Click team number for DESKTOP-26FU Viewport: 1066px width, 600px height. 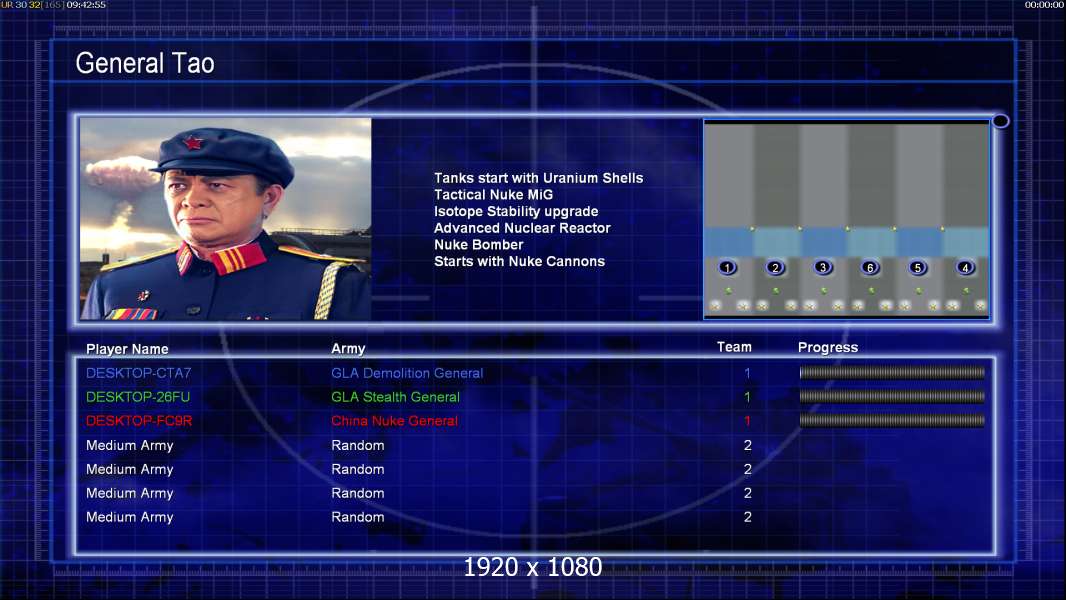click(747, 397)
